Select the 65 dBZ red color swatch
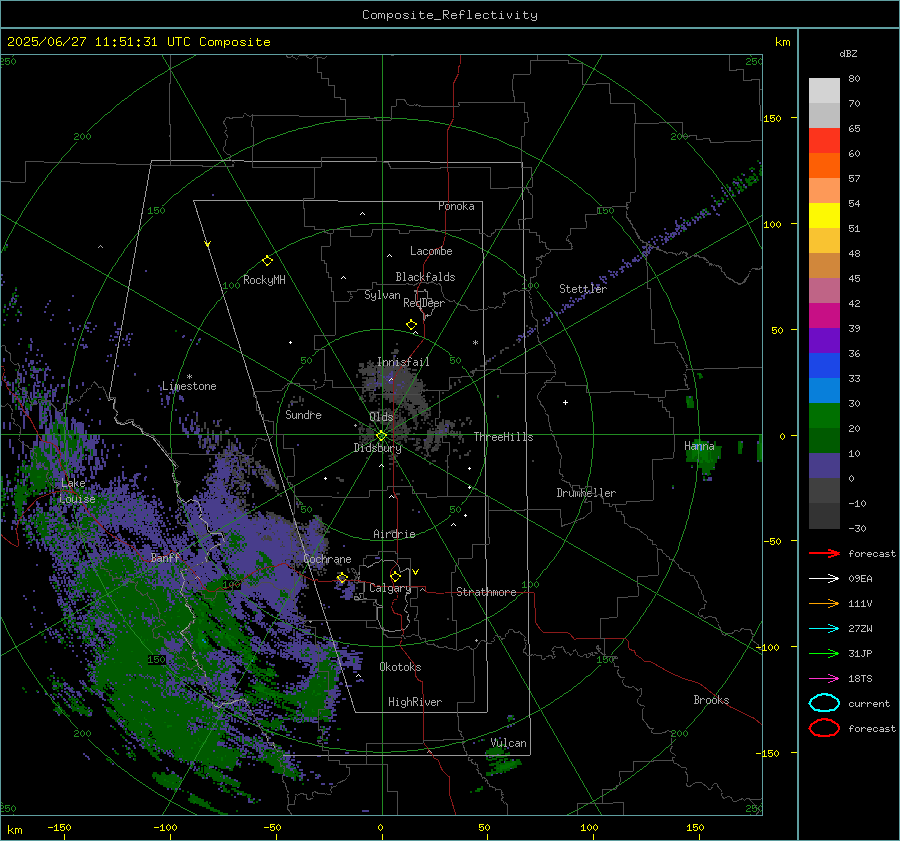900x841 pixels. point(824,141)
